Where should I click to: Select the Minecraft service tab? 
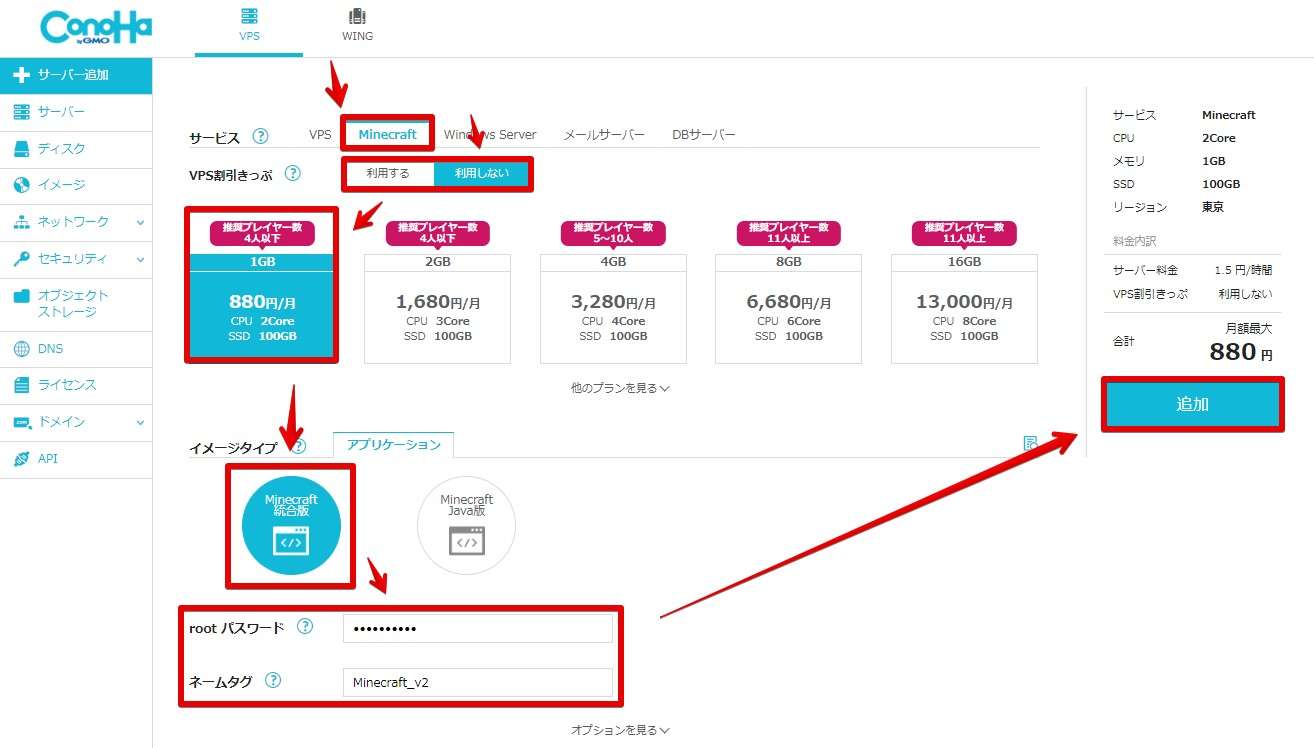coord(388,135)
